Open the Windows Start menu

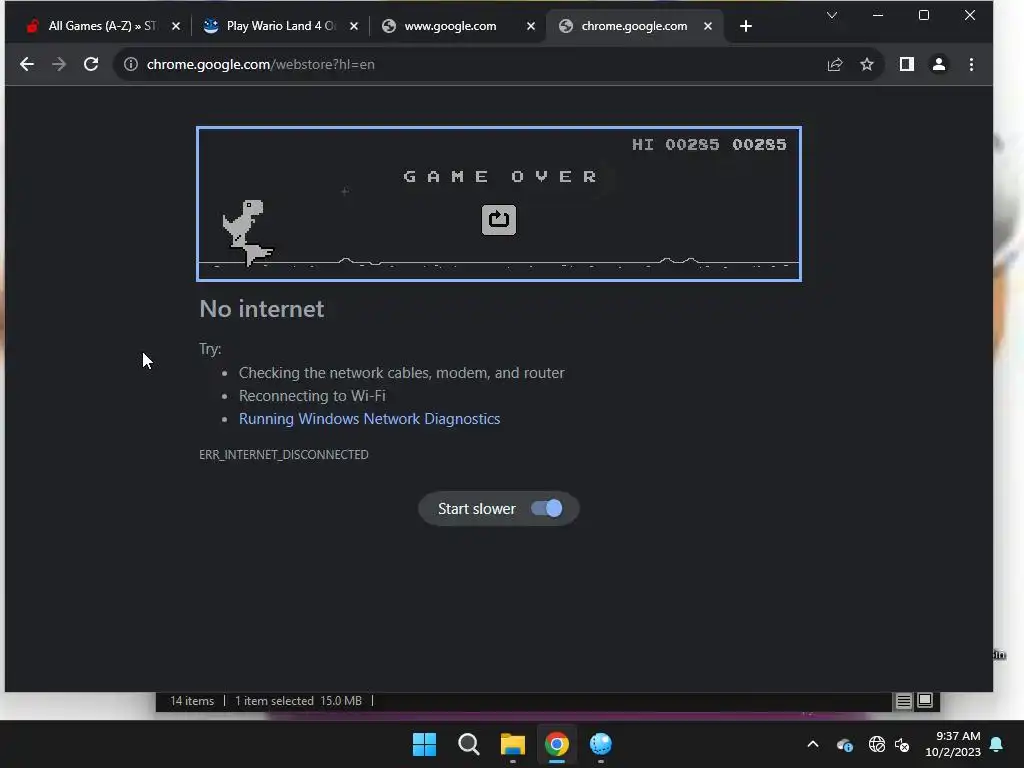[424, 744]
